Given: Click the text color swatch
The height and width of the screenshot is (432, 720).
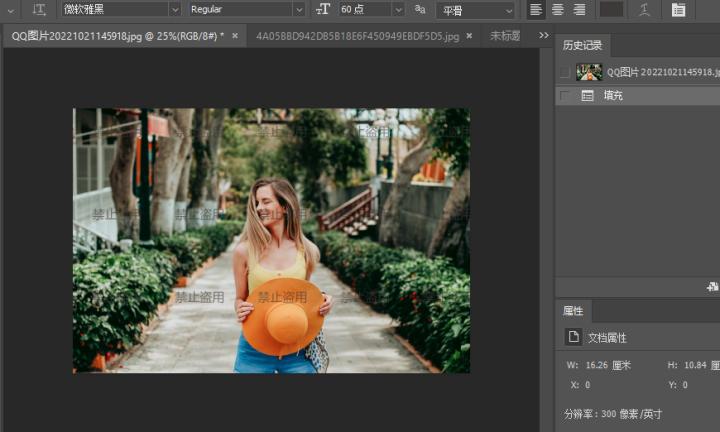Looking at the screenshot, I should [611, 9].
